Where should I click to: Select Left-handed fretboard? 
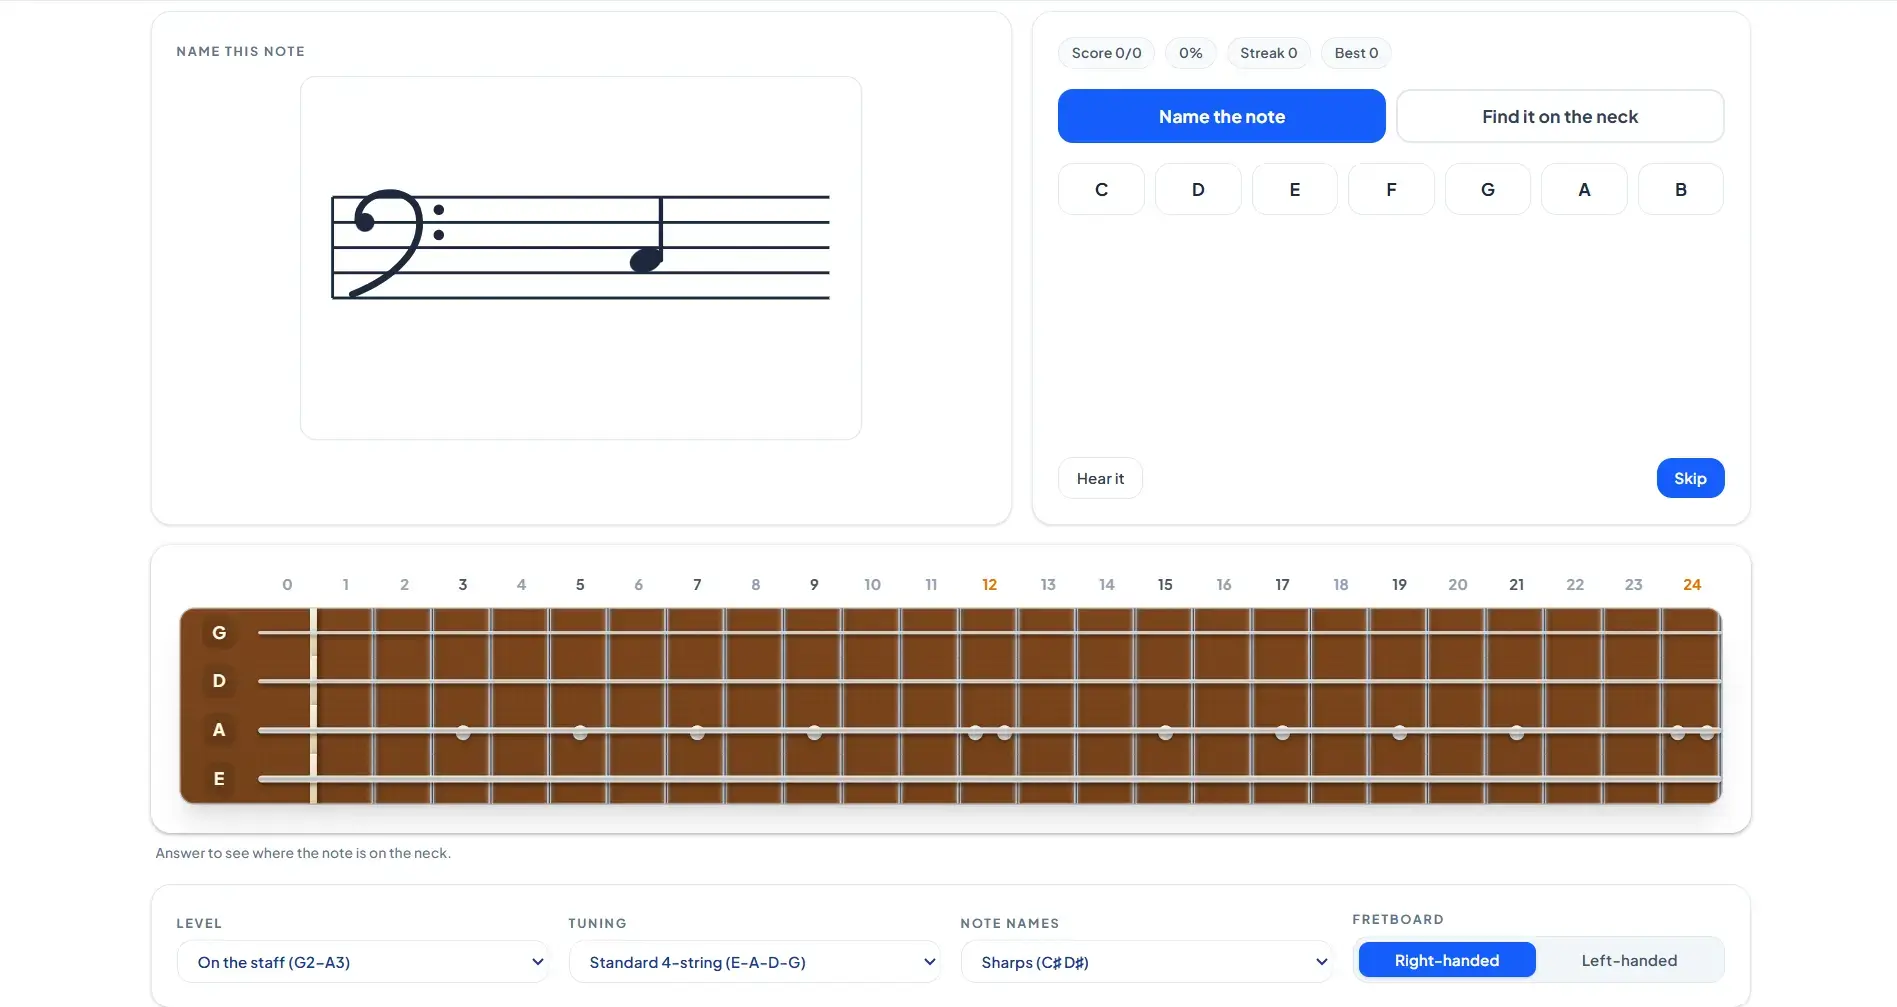pyautogui.click(x=1629, y=960)
